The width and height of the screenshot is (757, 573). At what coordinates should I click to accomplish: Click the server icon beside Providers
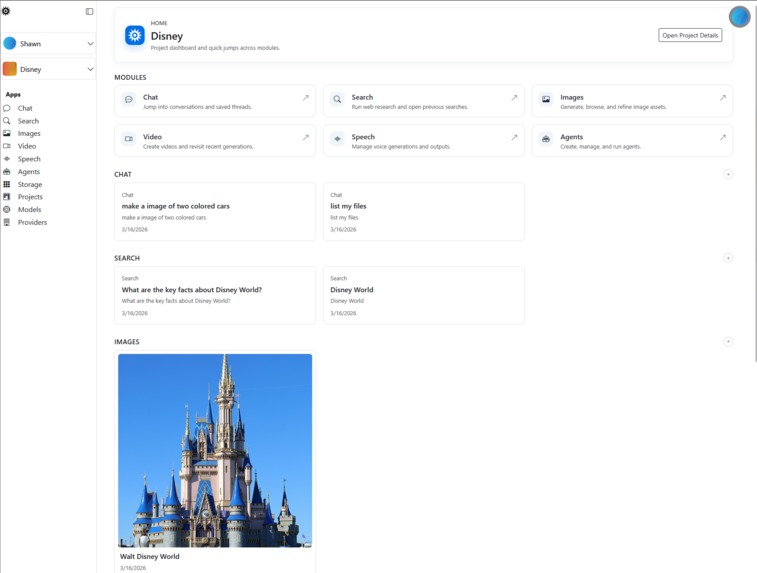pos(7,222)
